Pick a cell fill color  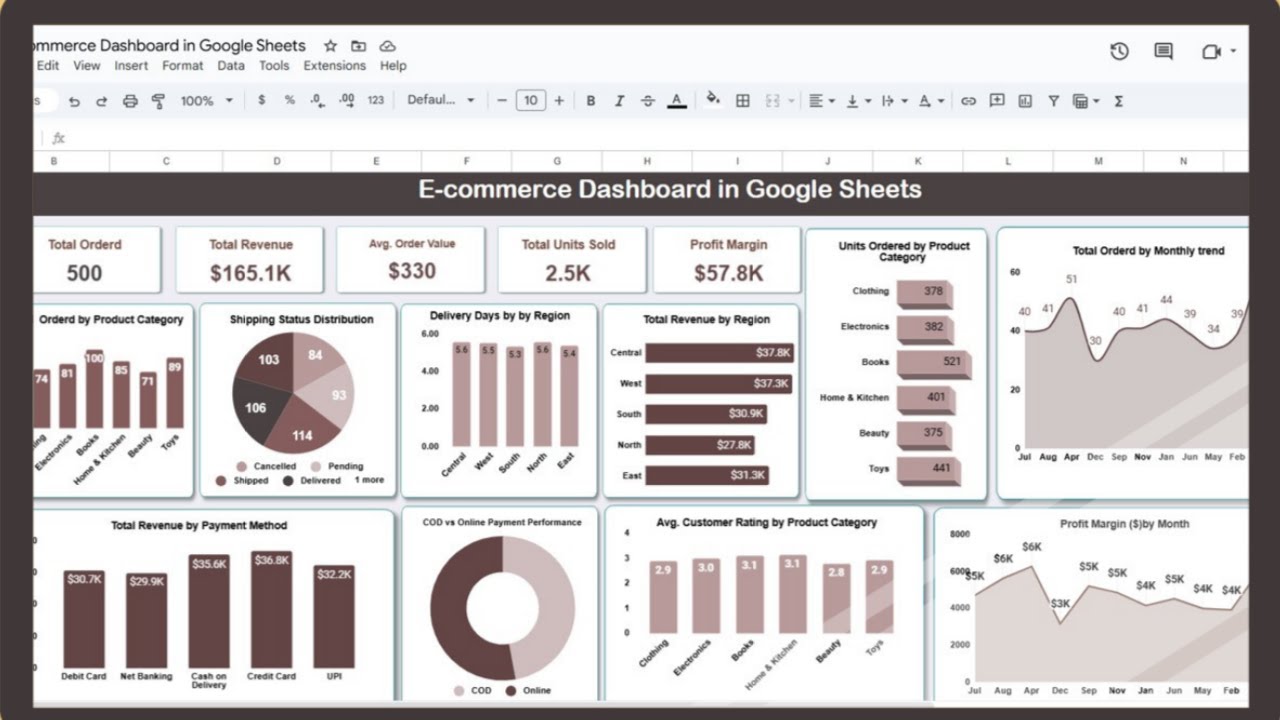[713, 100]
